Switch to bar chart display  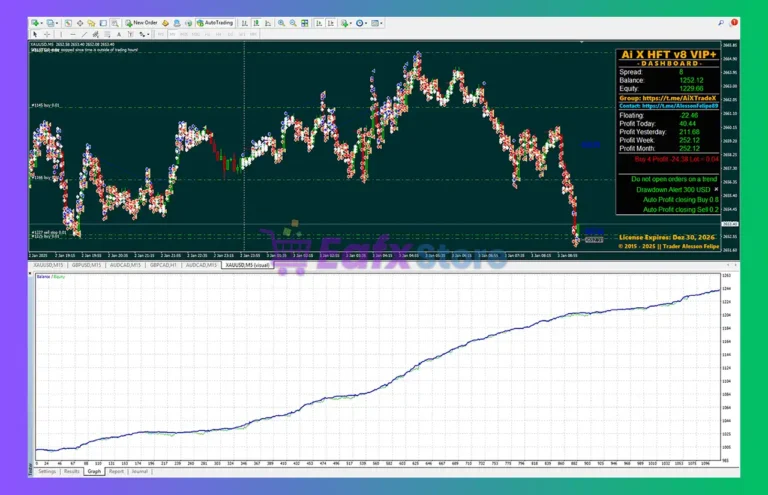coord(244,23)
